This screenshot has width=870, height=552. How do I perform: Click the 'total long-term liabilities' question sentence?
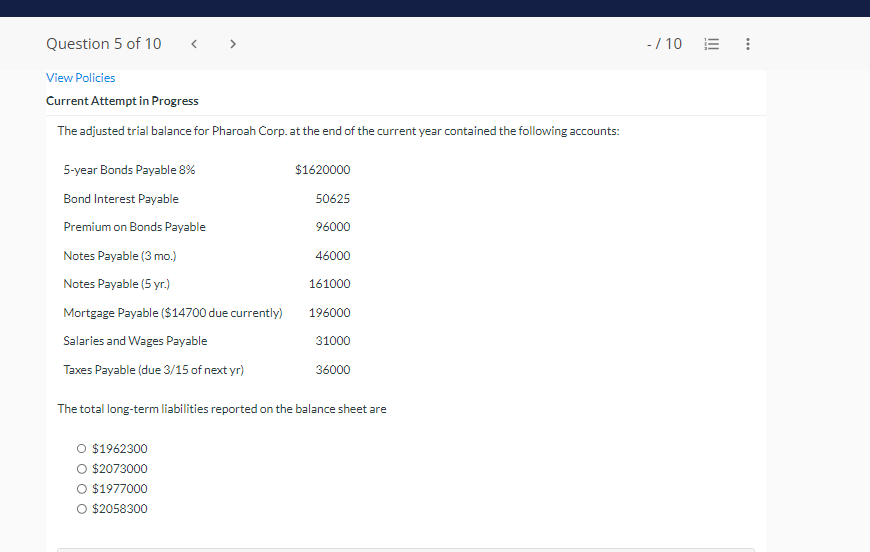point(222,409)
